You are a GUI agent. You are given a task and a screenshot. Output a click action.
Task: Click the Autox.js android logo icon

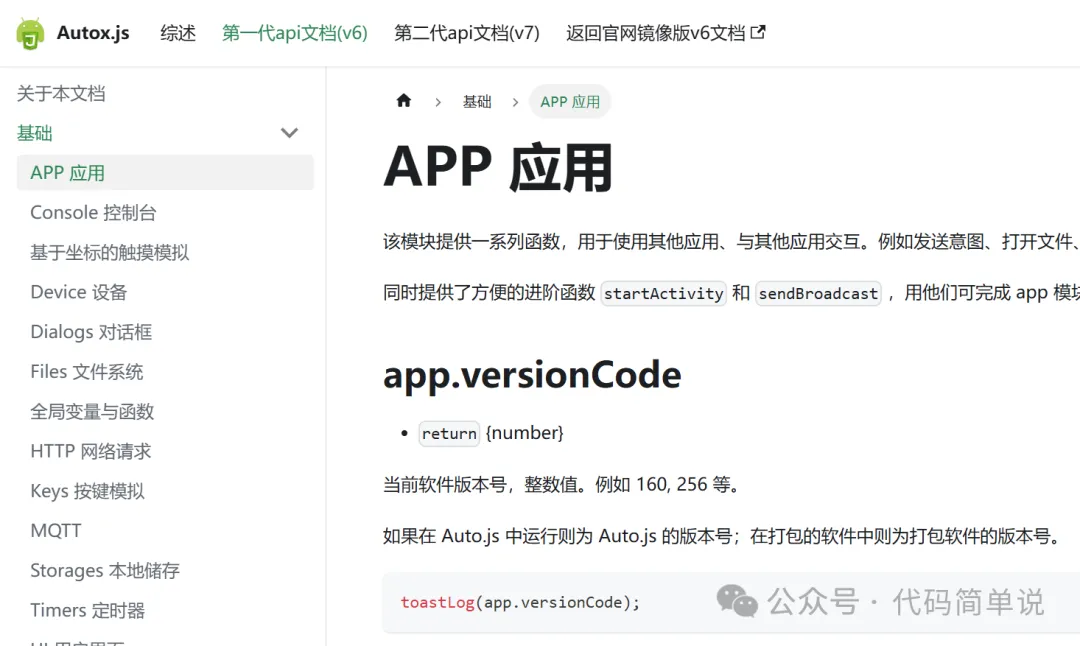[30, 34]
